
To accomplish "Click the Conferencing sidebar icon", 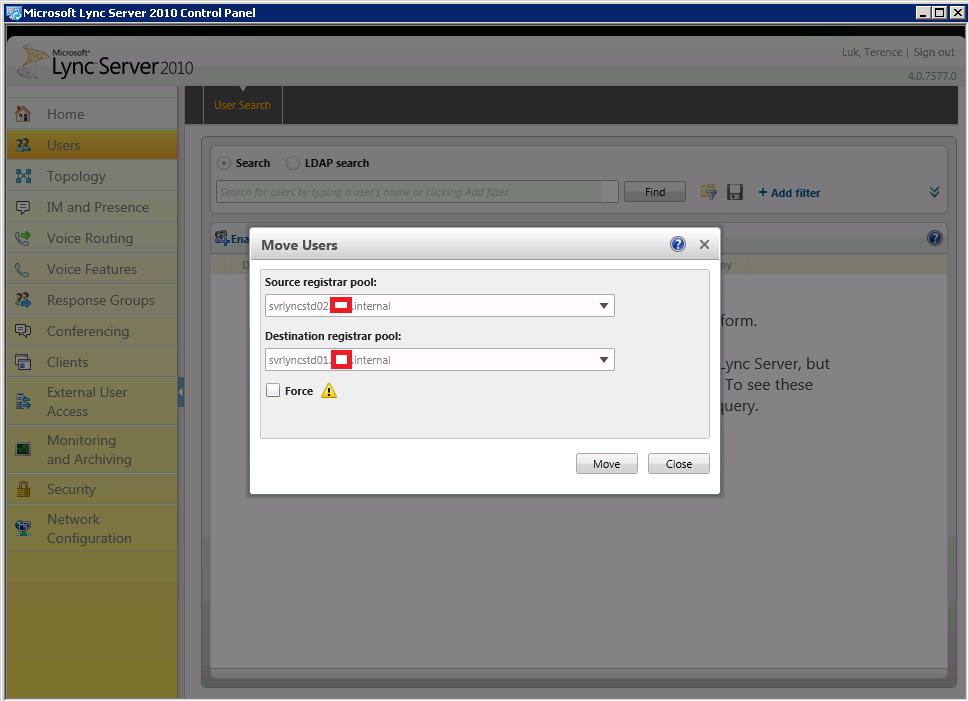I will [x=24, y=331].
